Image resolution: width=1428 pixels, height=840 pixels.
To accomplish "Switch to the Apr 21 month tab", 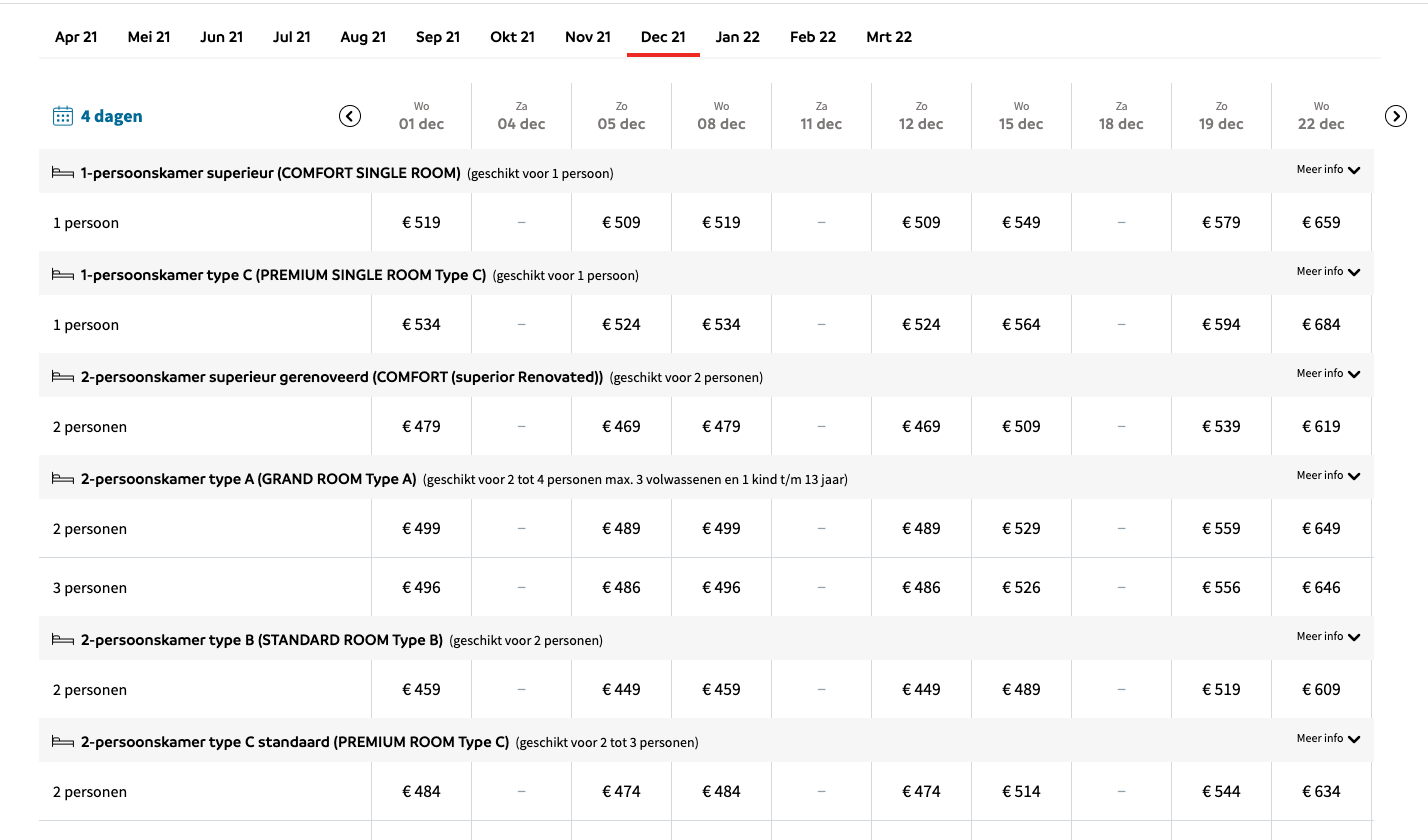I will [76, 37].
